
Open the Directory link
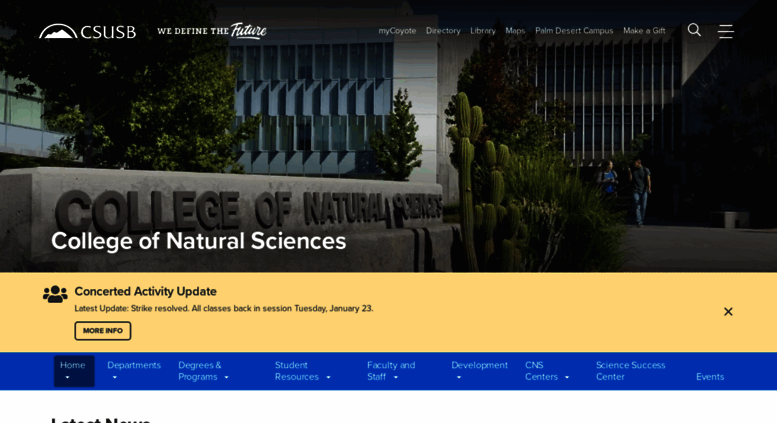pos(443,31)
